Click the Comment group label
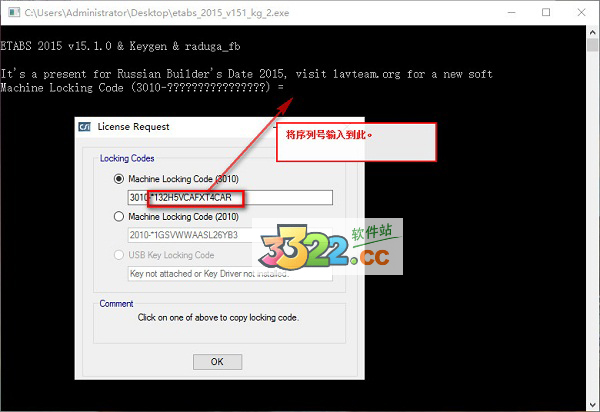This screenshot has height=412, width=600. tap(116, 304)
